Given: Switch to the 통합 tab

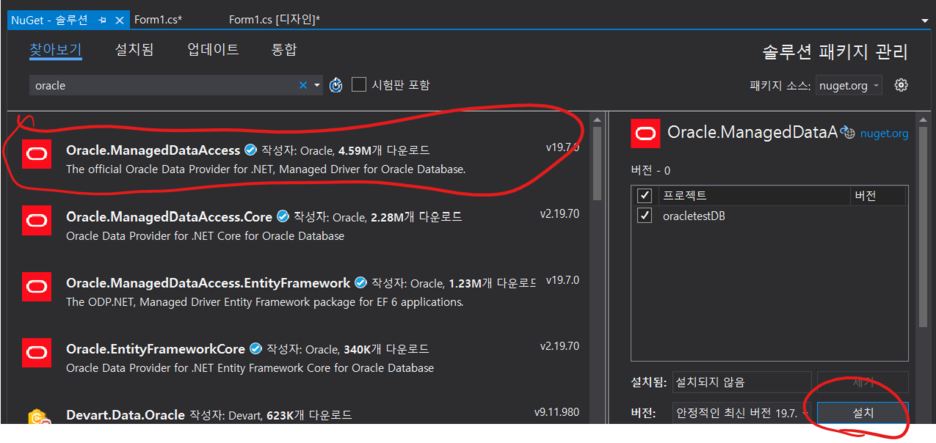Looking at the screenshot, I should [x=284, y=50].
